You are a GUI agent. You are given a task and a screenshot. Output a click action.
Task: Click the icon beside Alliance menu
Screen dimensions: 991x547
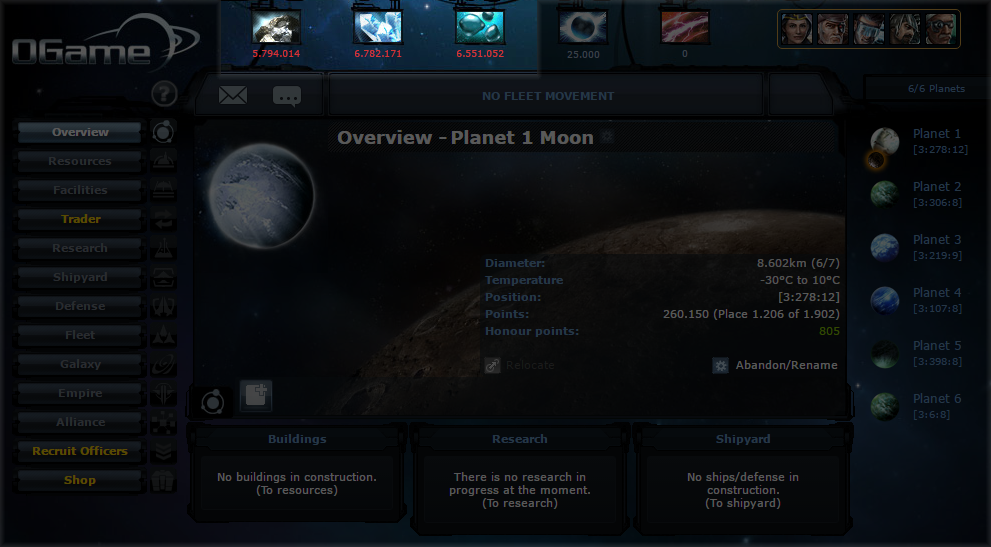[163, 422]
